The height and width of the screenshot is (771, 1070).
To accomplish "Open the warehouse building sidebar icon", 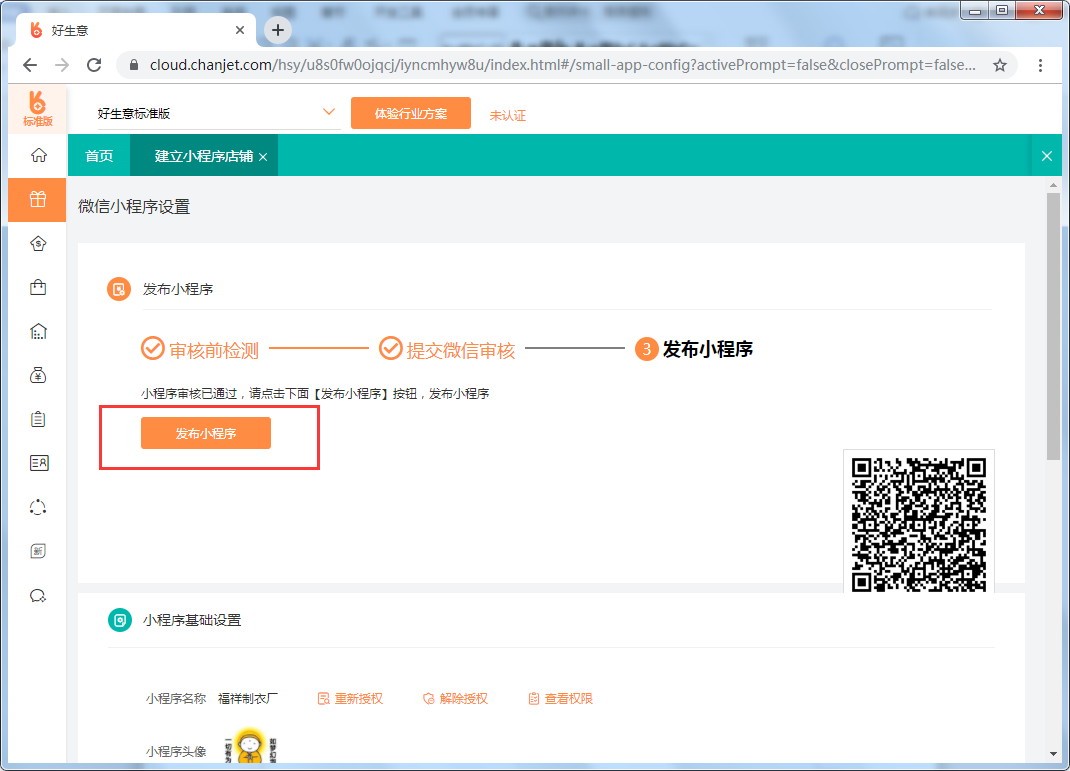I will coord(38,332).
